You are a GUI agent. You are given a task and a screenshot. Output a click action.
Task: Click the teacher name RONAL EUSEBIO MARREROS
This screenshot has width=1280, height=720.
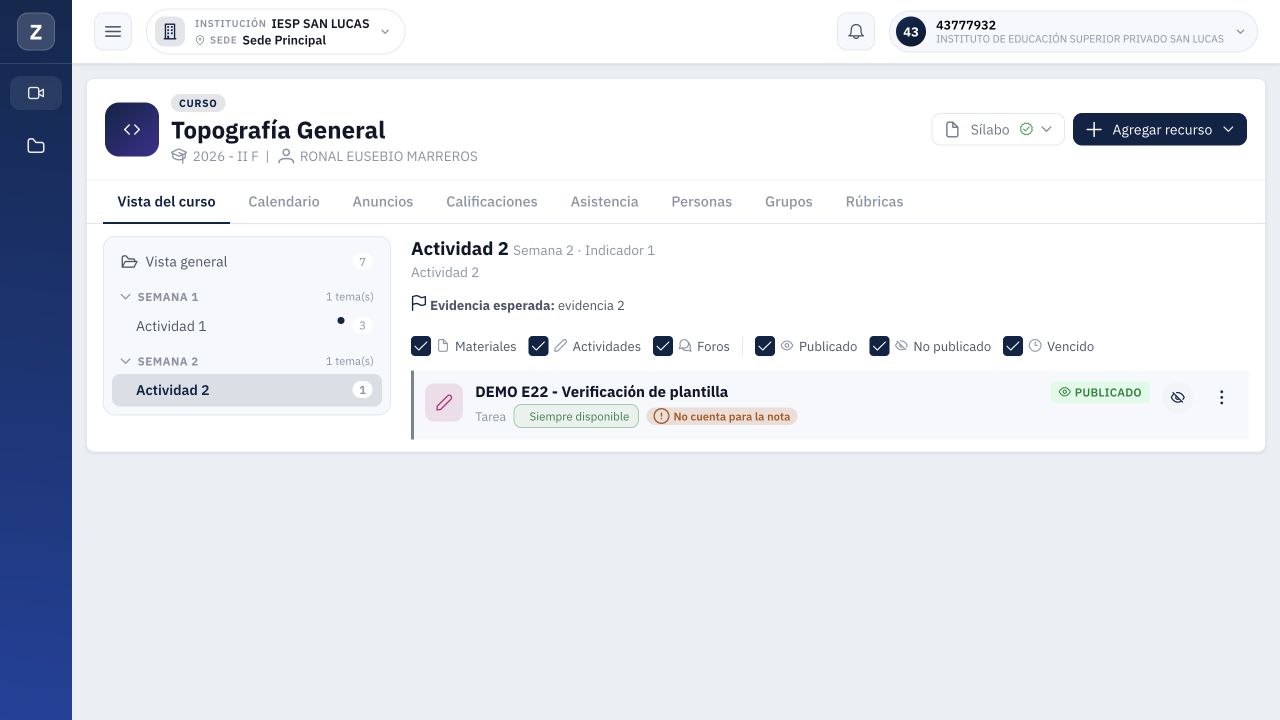point(389,156)
